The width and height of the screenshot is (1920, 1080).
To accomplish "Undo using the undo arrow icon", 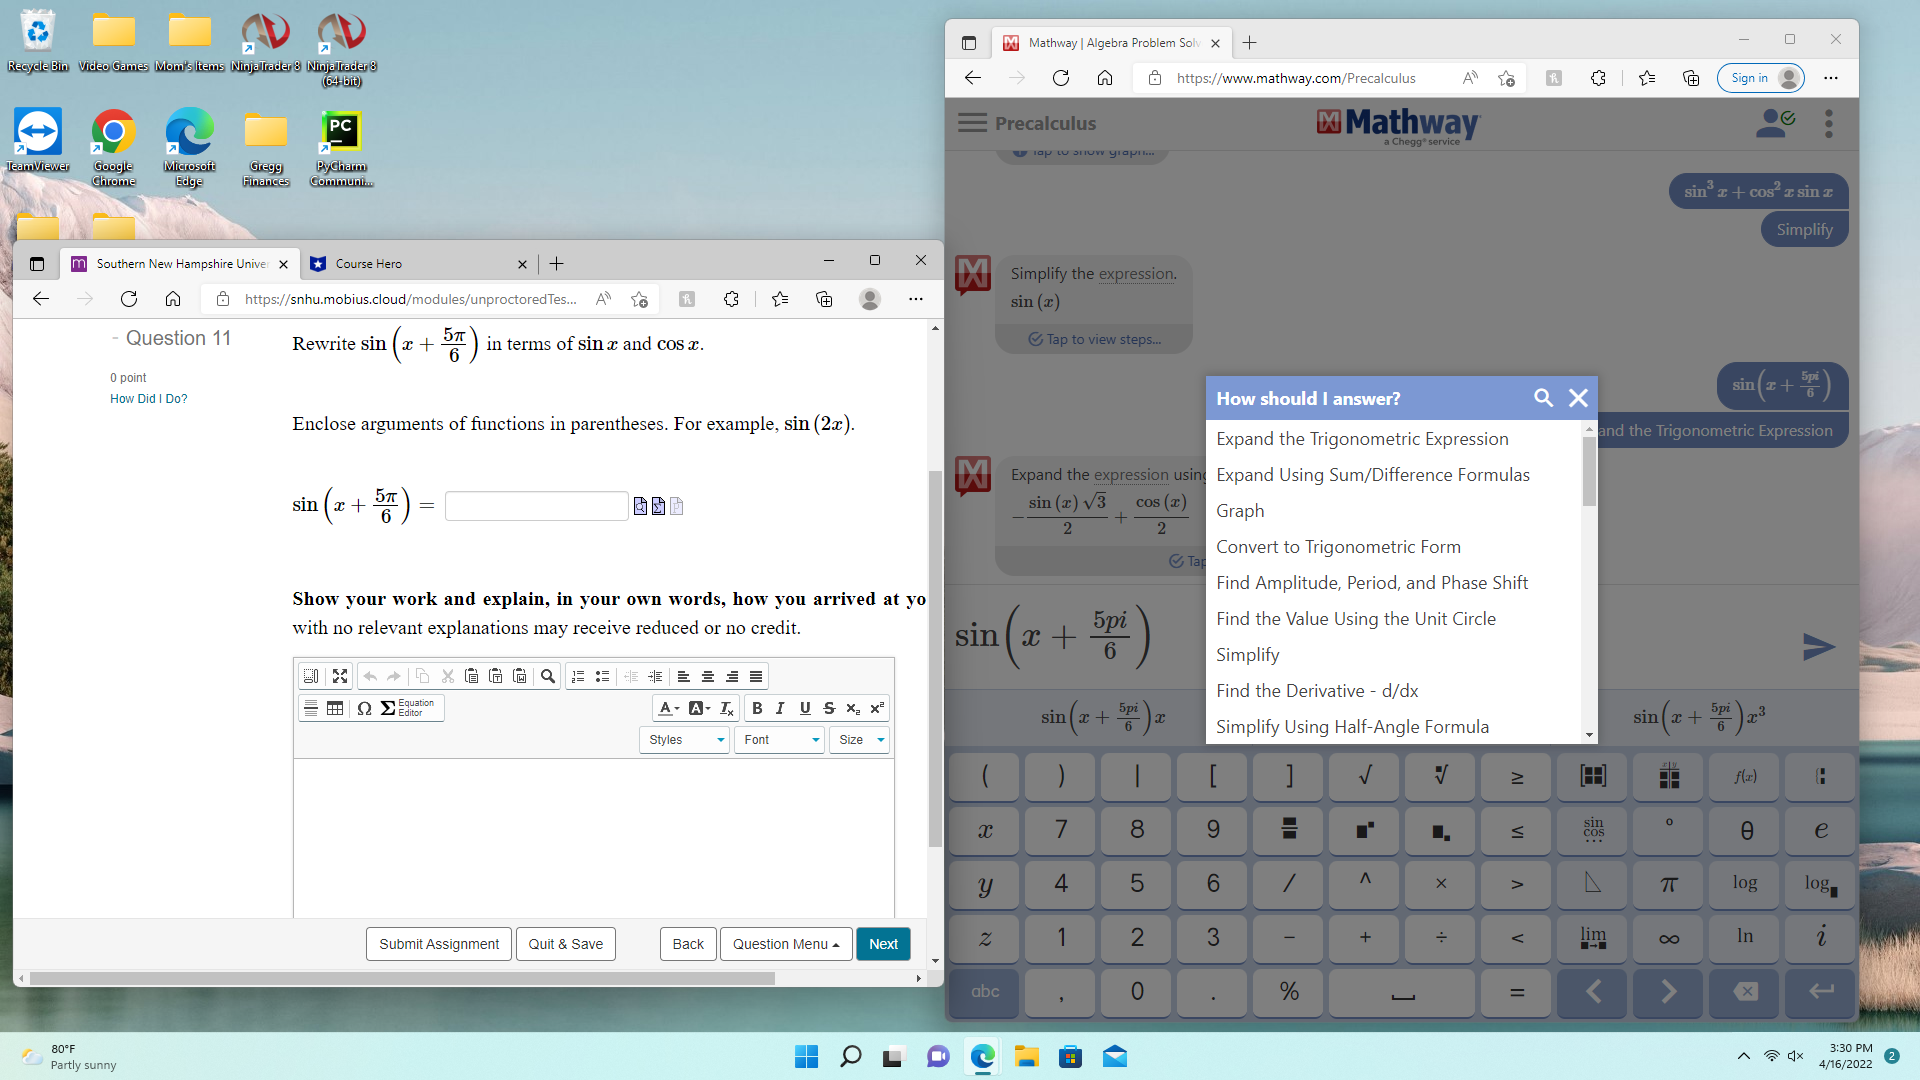I will [x=371, y=676].
